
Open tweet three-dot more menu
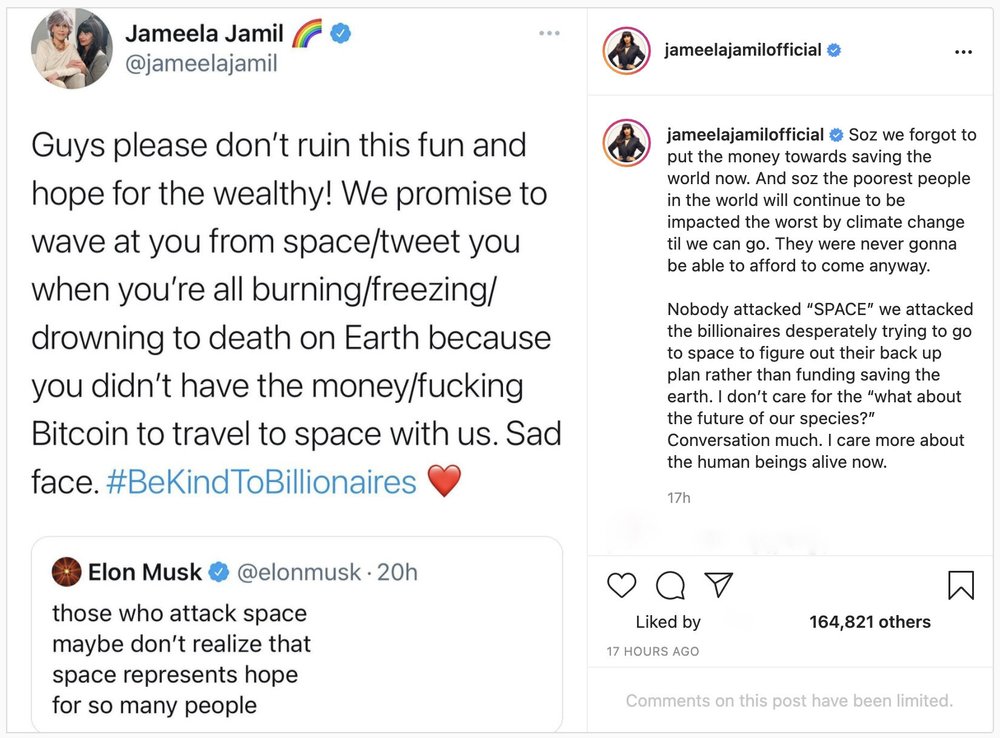click(549, 33)
